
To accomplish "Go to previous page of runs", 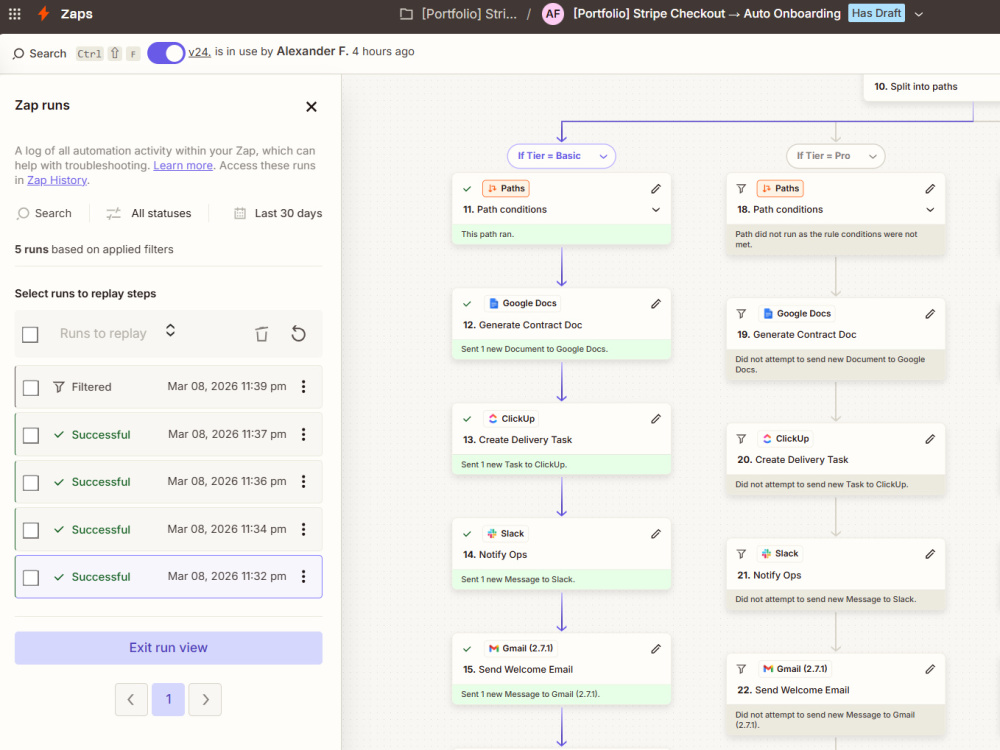I will click(131, 700).
